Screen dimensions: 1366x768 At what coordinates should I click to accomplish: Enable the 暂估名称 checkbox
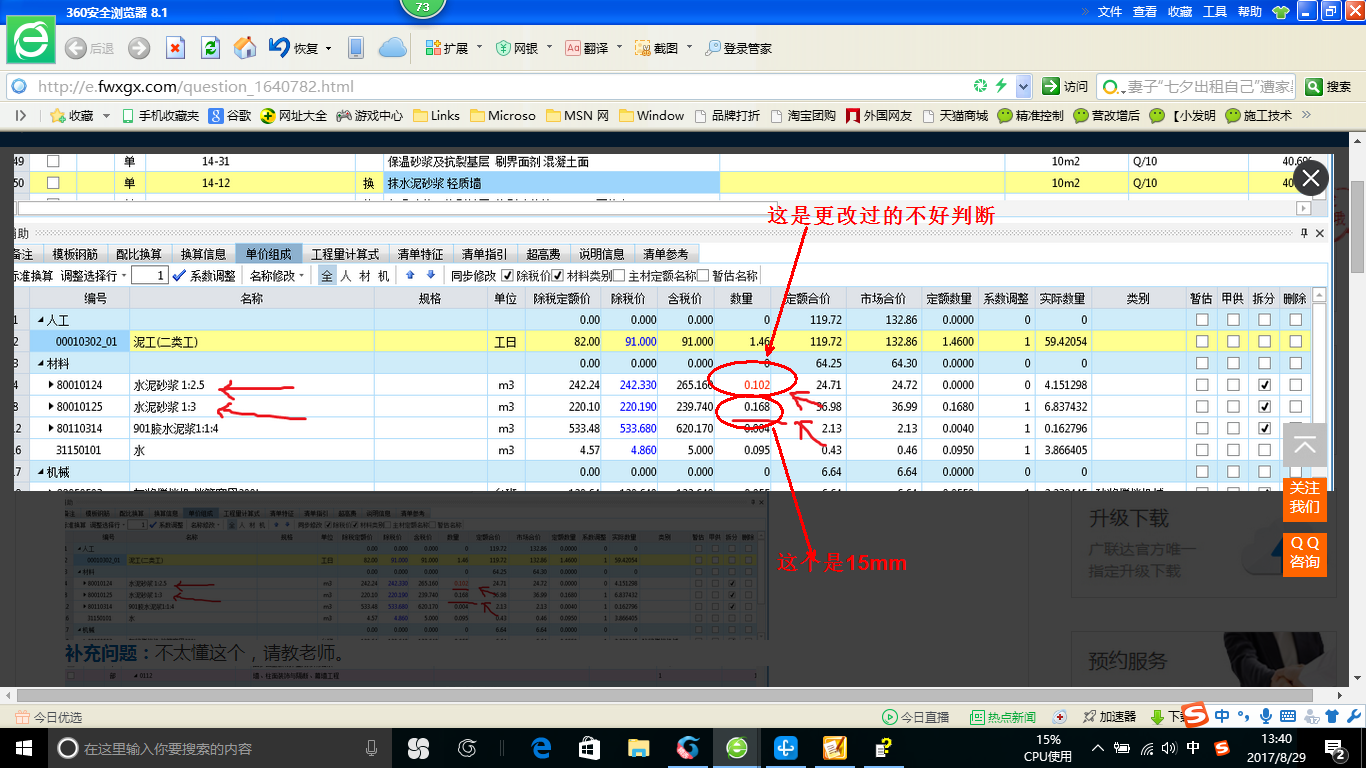coord(703,275)
